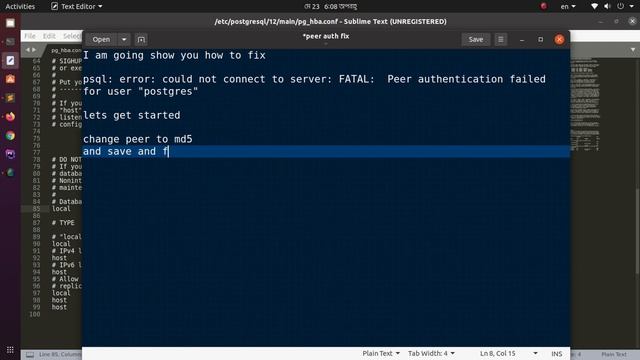
Task: Click the Save button in Text Editor
Action: (476, 40)
